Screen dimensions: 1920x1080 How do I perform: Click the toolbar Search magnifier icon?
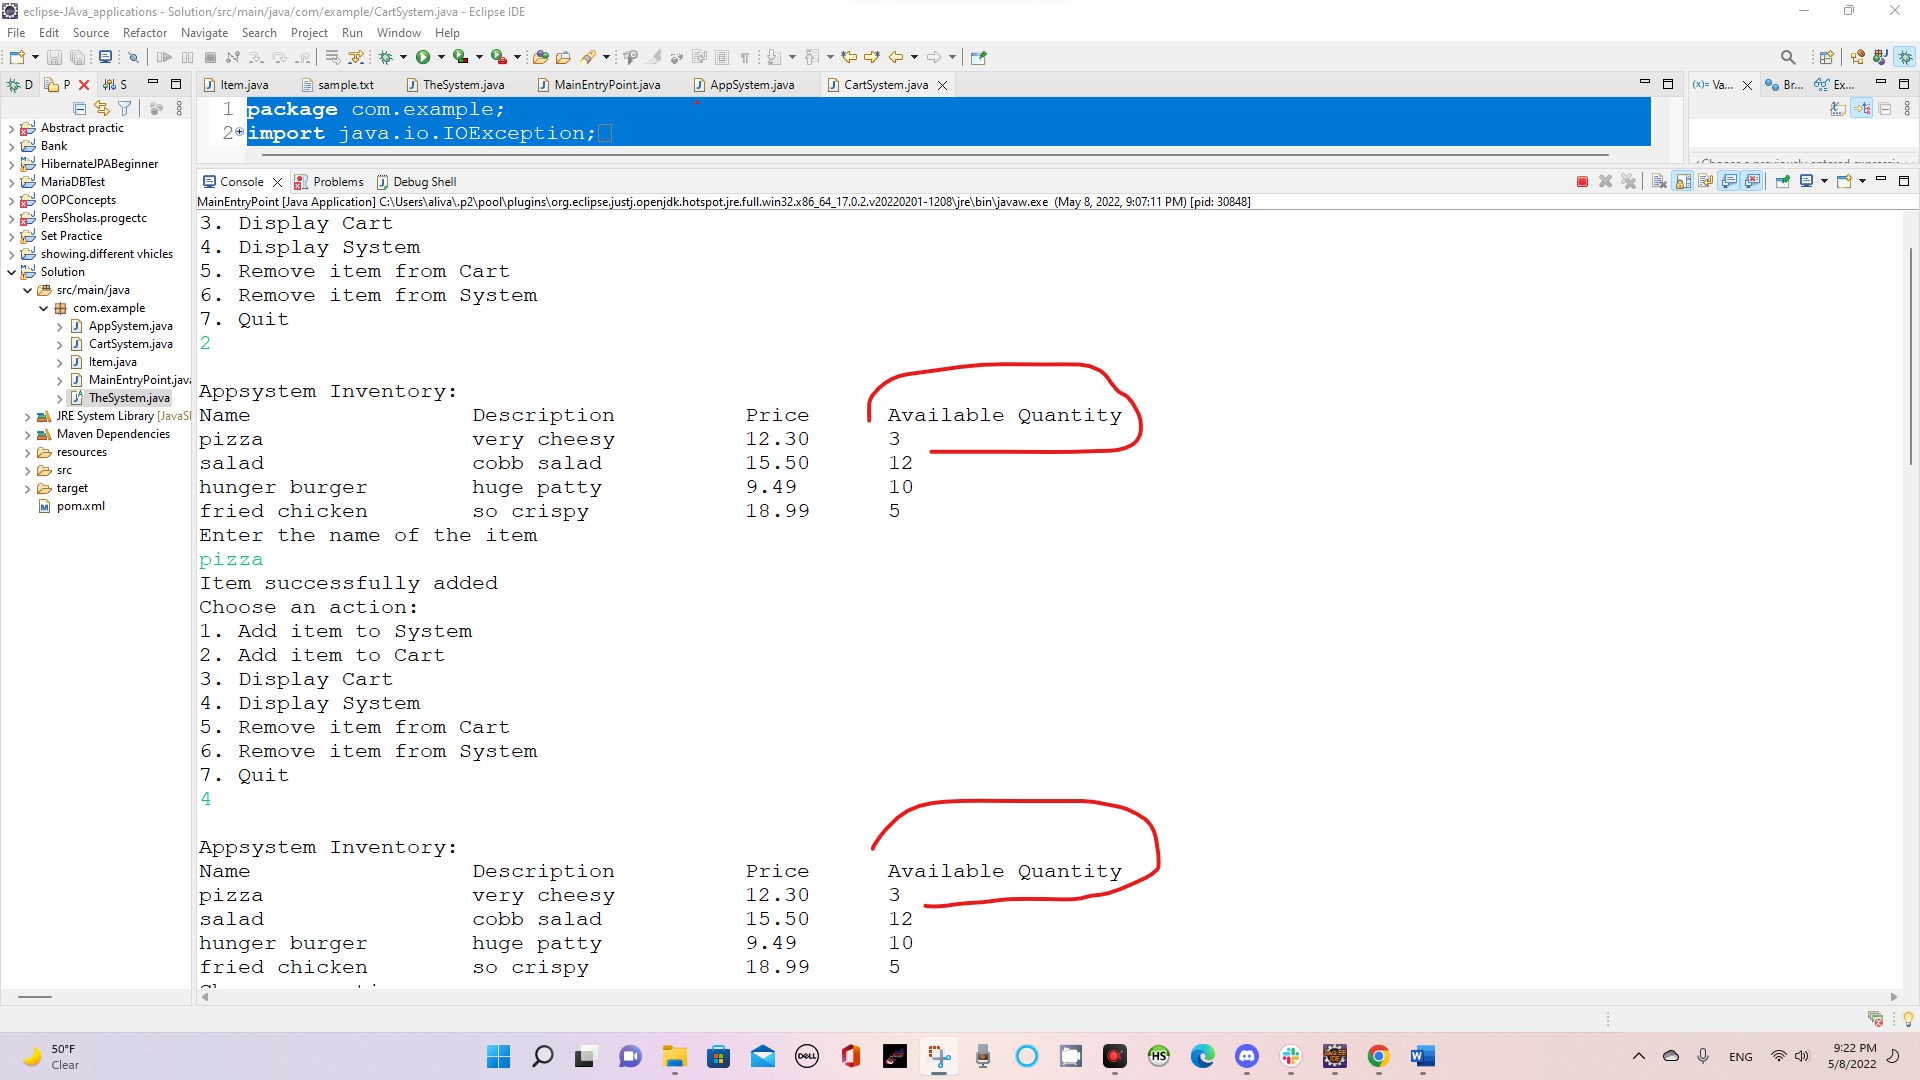click(x=1788, y=57)
